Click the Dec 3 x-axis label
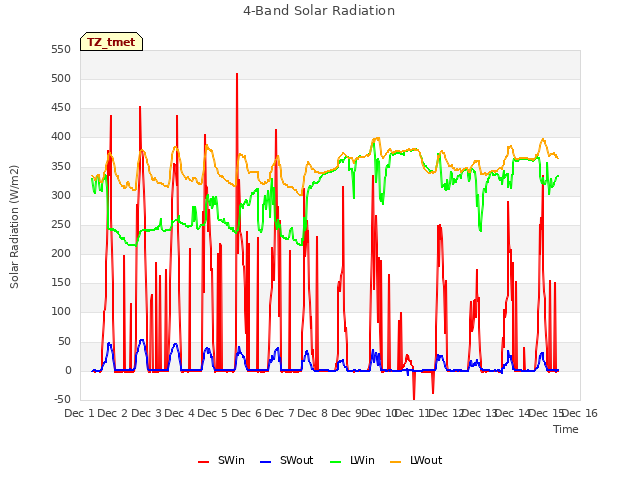This screenshot has width=640, height=480. point(146,413)
